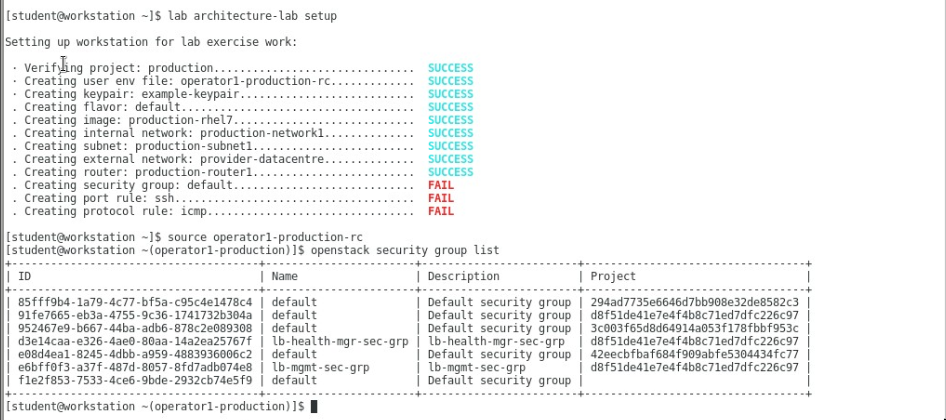Click the terminal cursor at the last prompt
Screen dimensions: 946x420
click(x=314, y=407)
